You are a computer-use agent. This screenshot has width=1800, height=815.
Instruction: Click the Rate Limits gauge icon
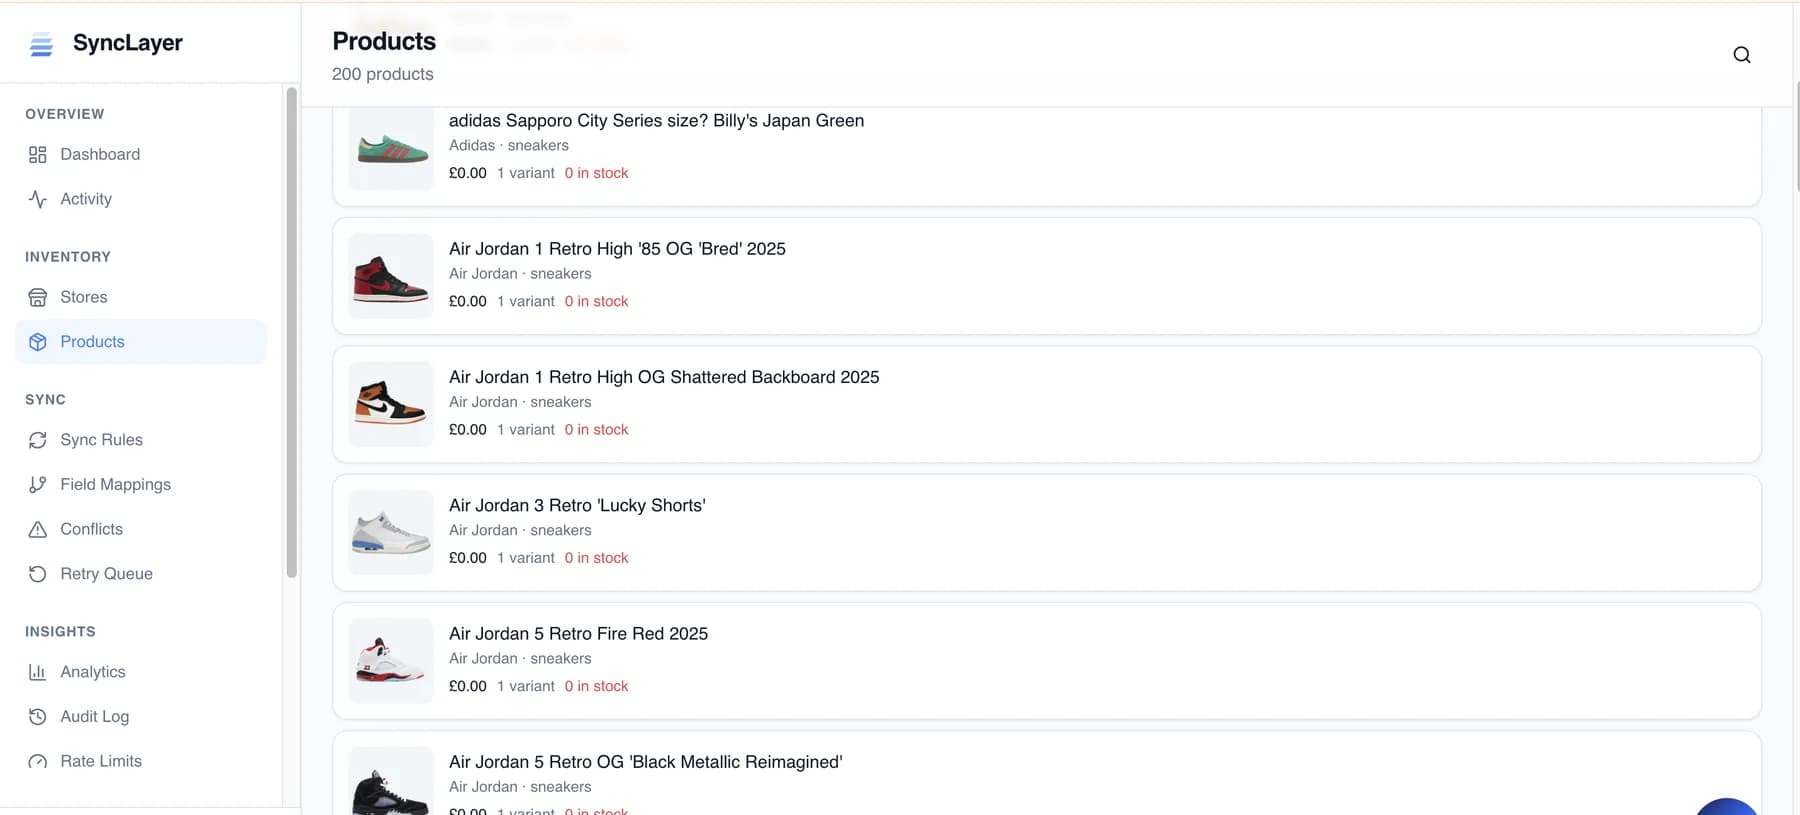pyautogui.click(x=38, y=761)
